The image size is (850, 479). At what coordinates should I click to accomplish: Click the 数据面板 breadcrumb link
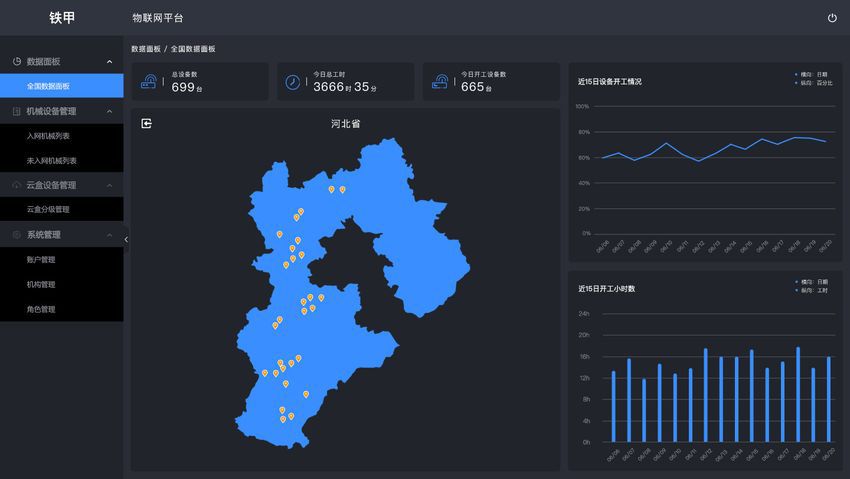(x=145, y=49)
